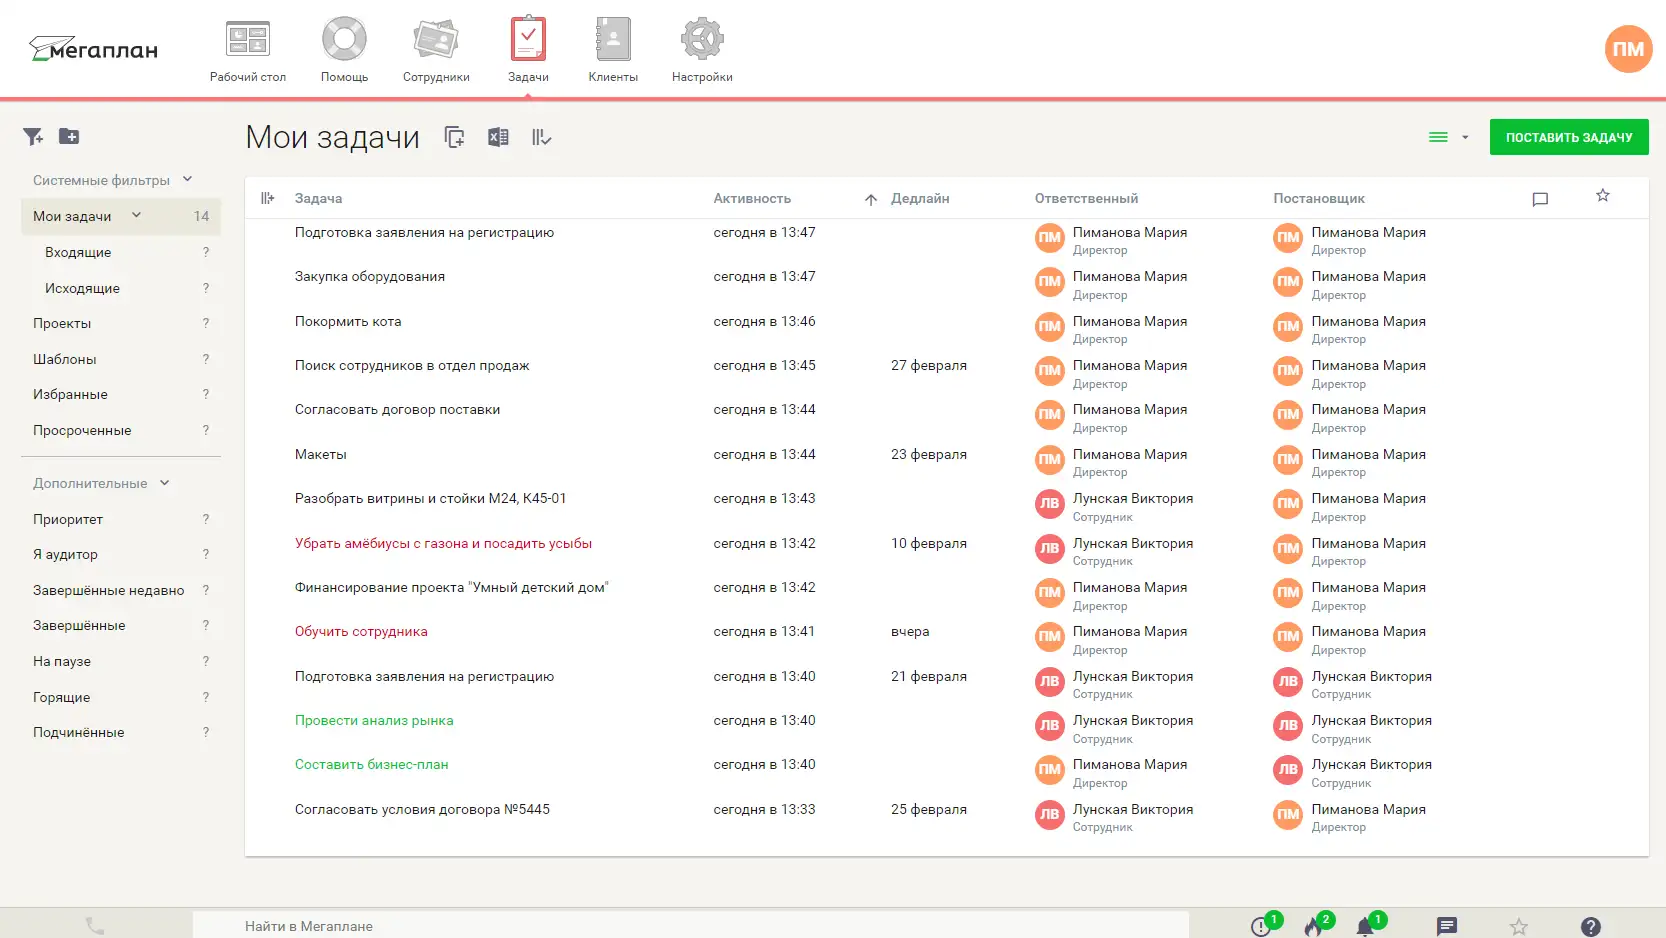Click deadline 27 февраля
1666x938 pixels.
pyautogui.click(x=929, y=365)
